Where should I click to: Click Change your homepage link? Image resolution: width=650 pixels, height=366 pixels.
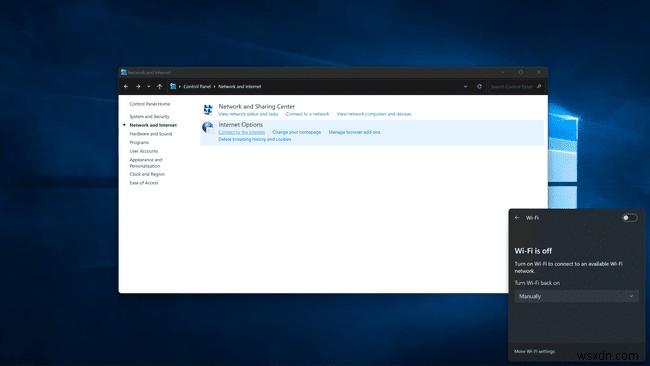296,132
